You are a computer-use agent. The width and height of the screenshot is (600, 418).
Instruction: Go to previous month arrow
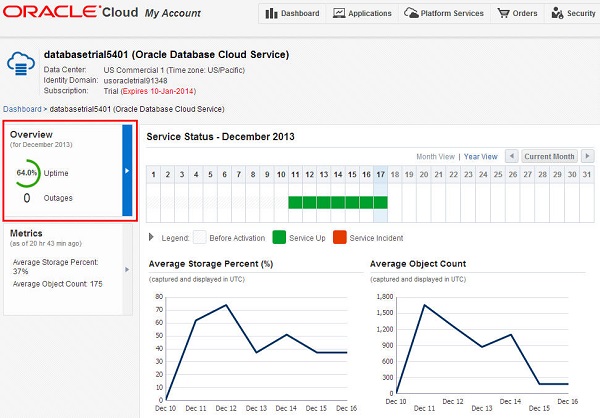point(512,156)
